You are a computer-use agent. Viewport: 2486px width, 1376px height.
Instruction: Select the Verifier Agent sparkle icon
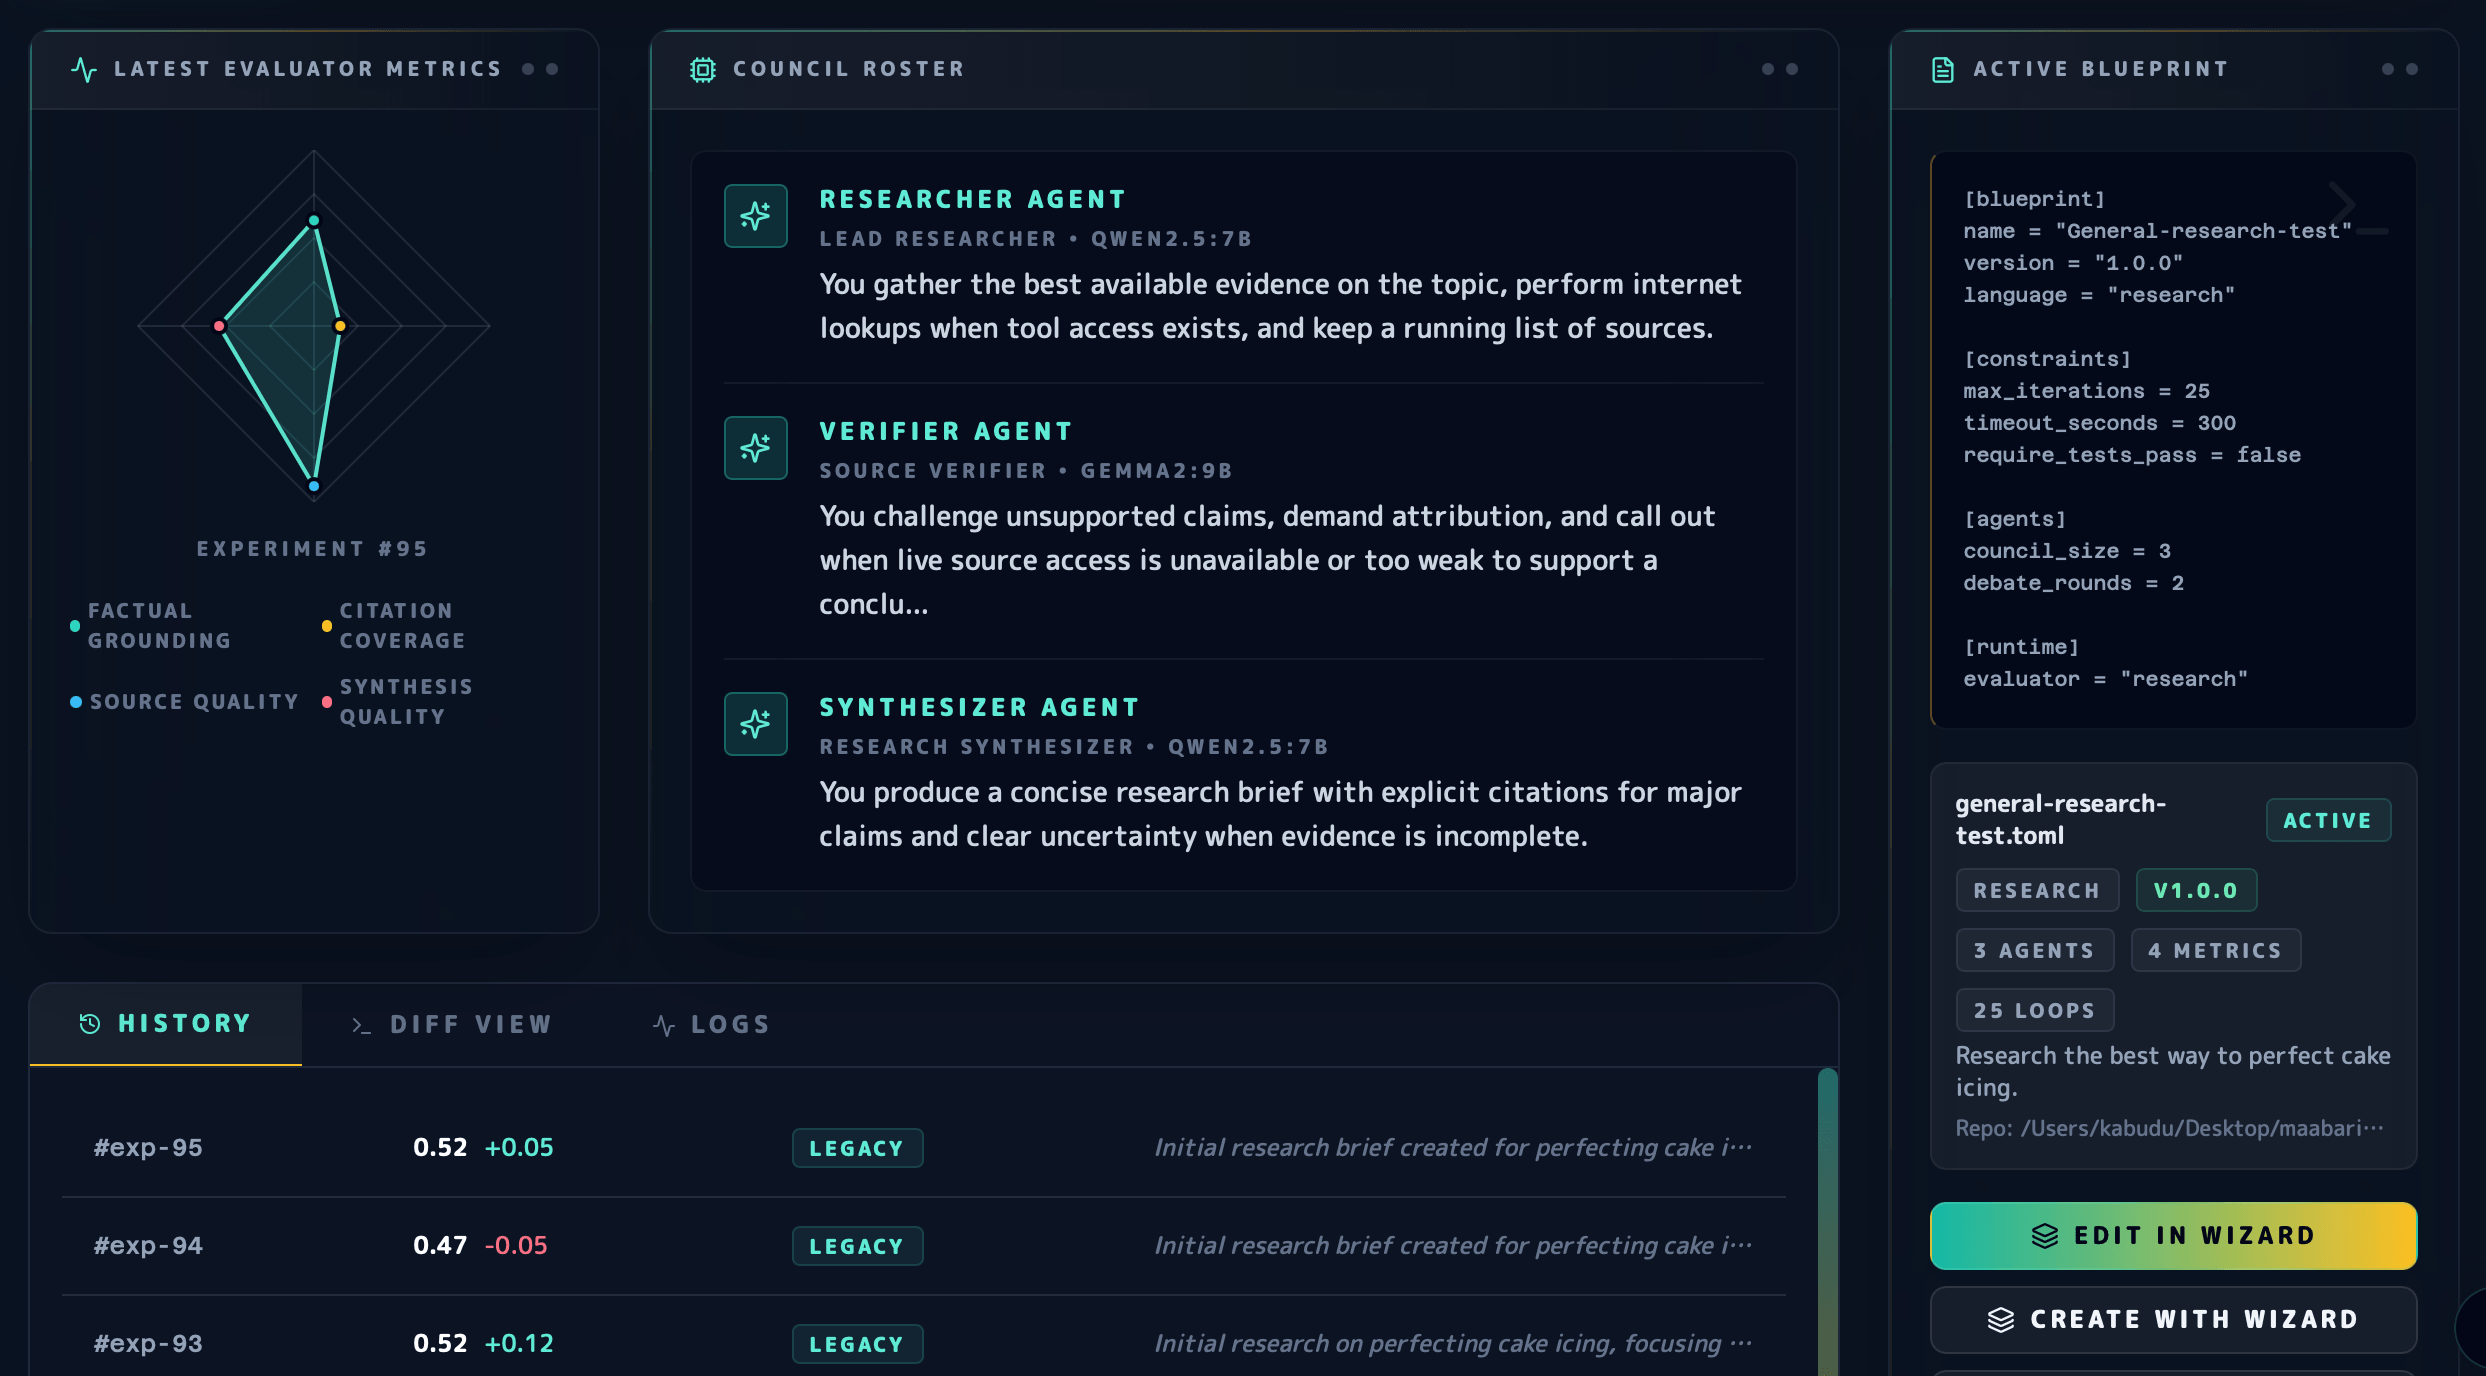tap(756, 447)
